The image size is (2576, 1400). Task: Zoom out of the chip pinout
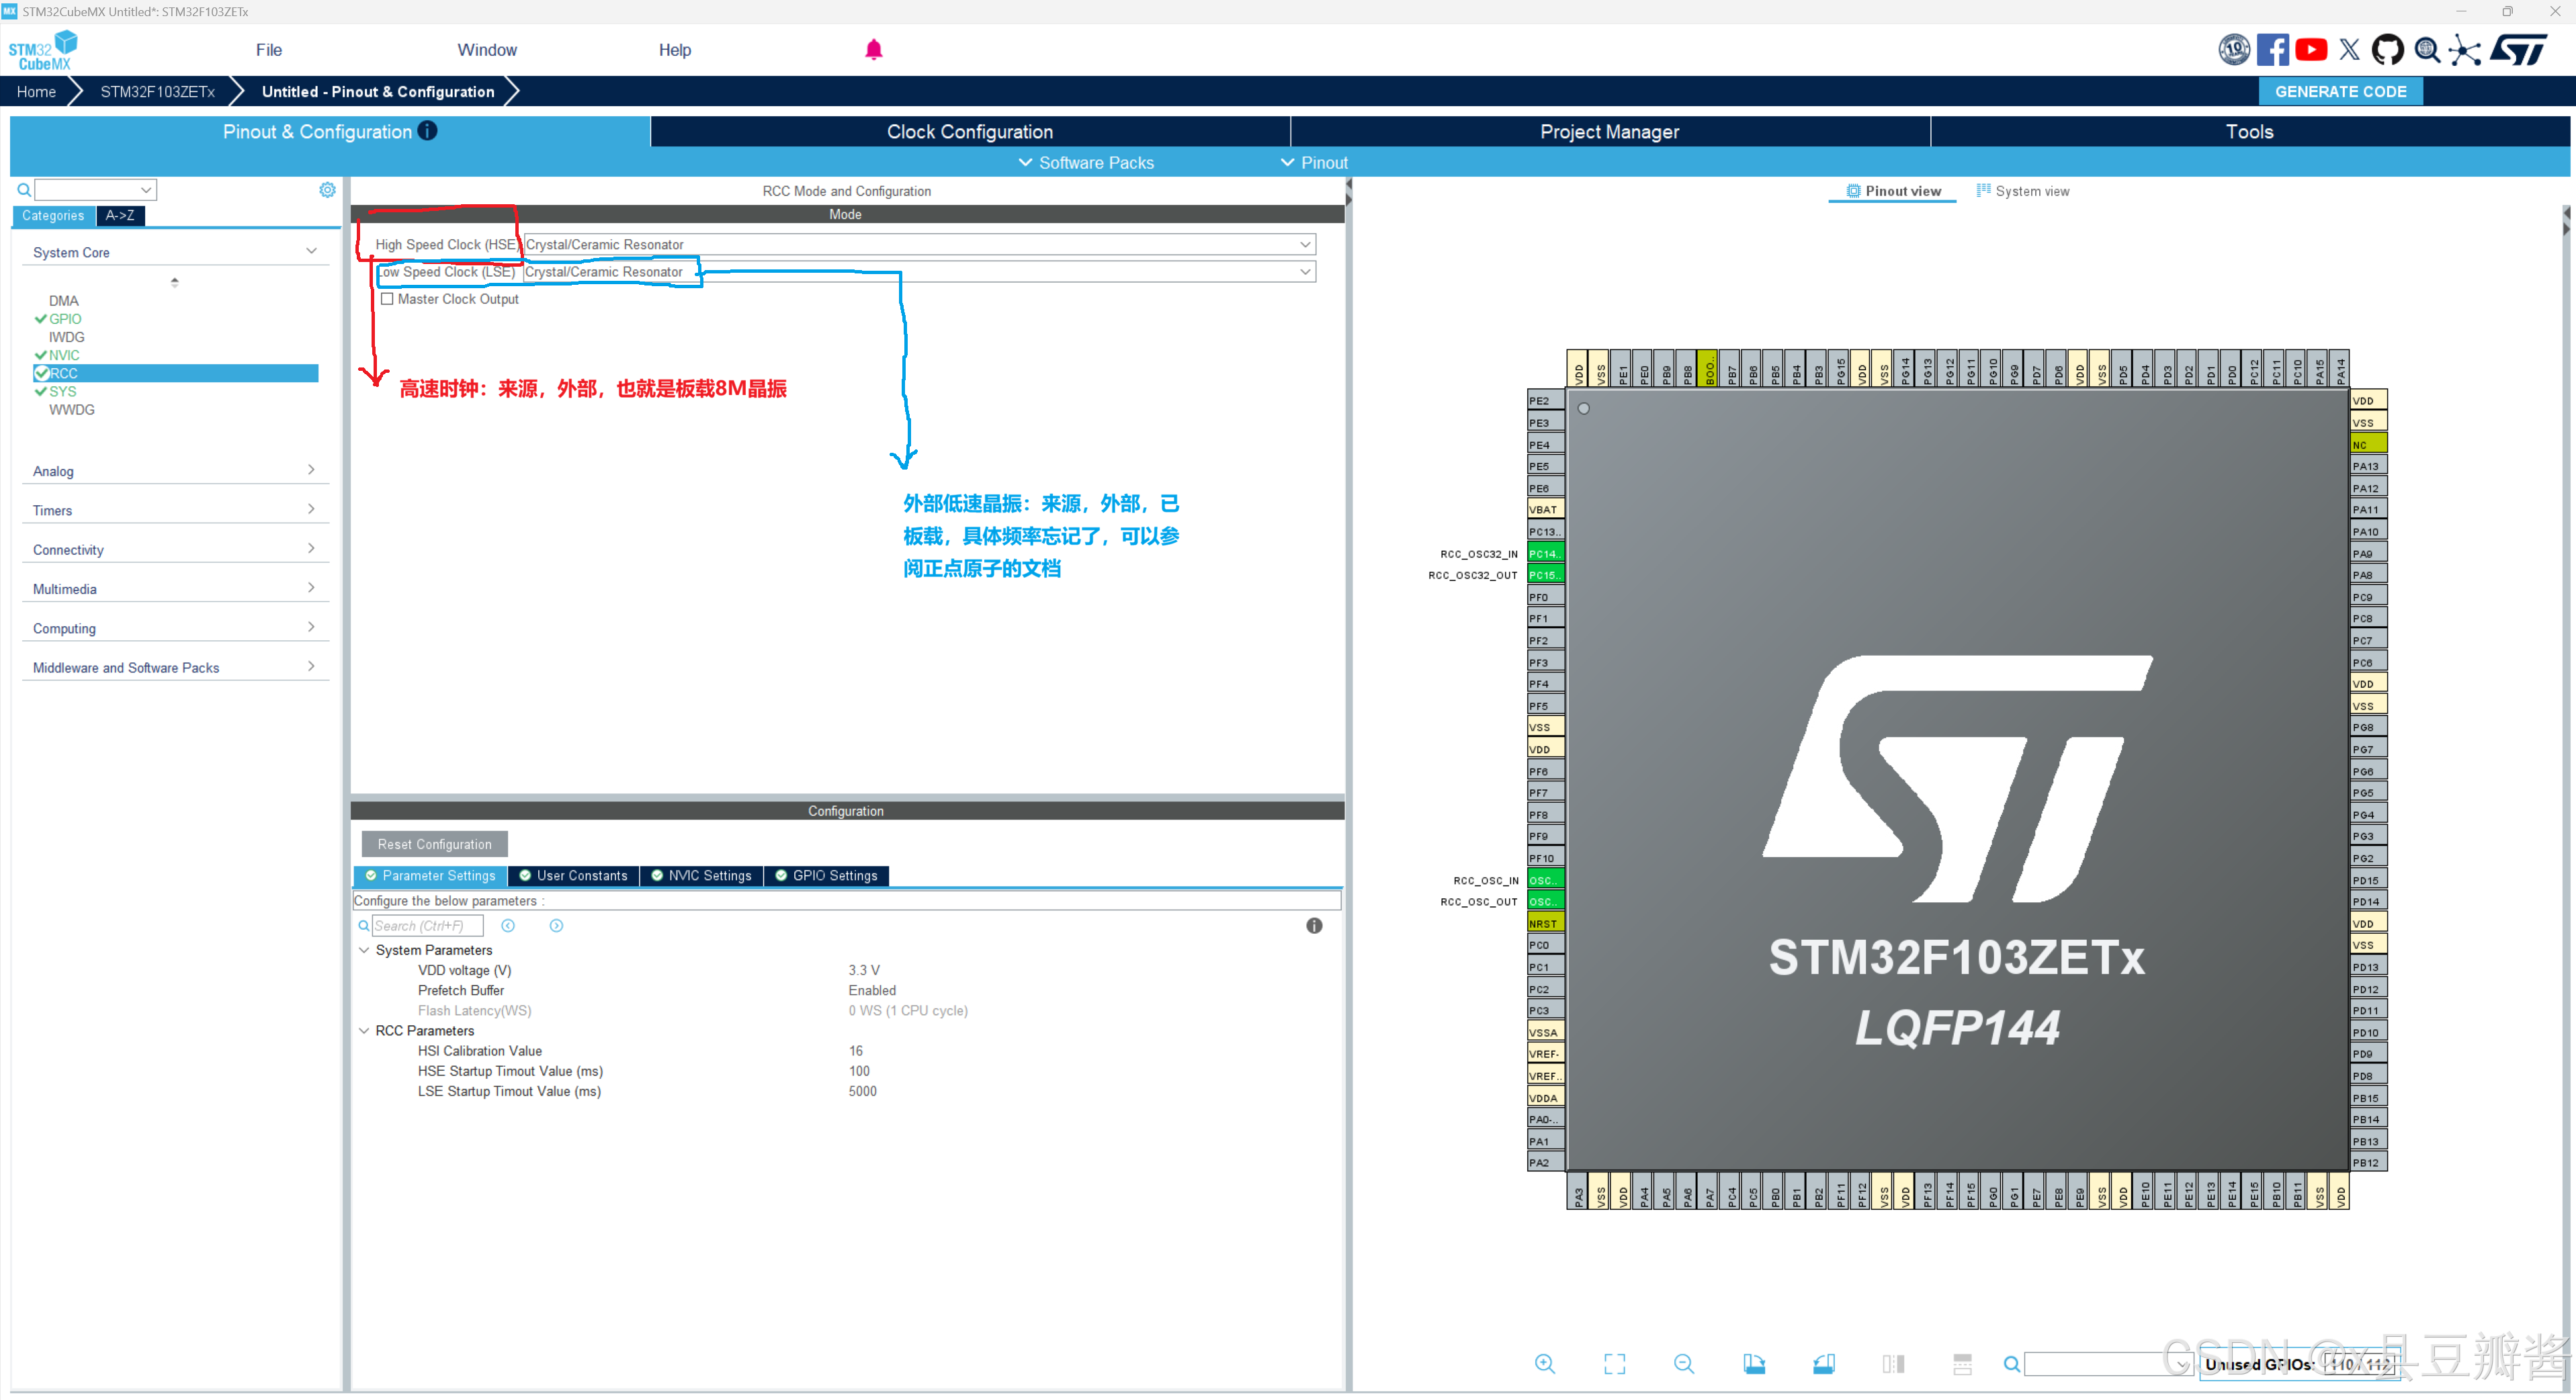pyautogui.click(x=1684, y=1364)
